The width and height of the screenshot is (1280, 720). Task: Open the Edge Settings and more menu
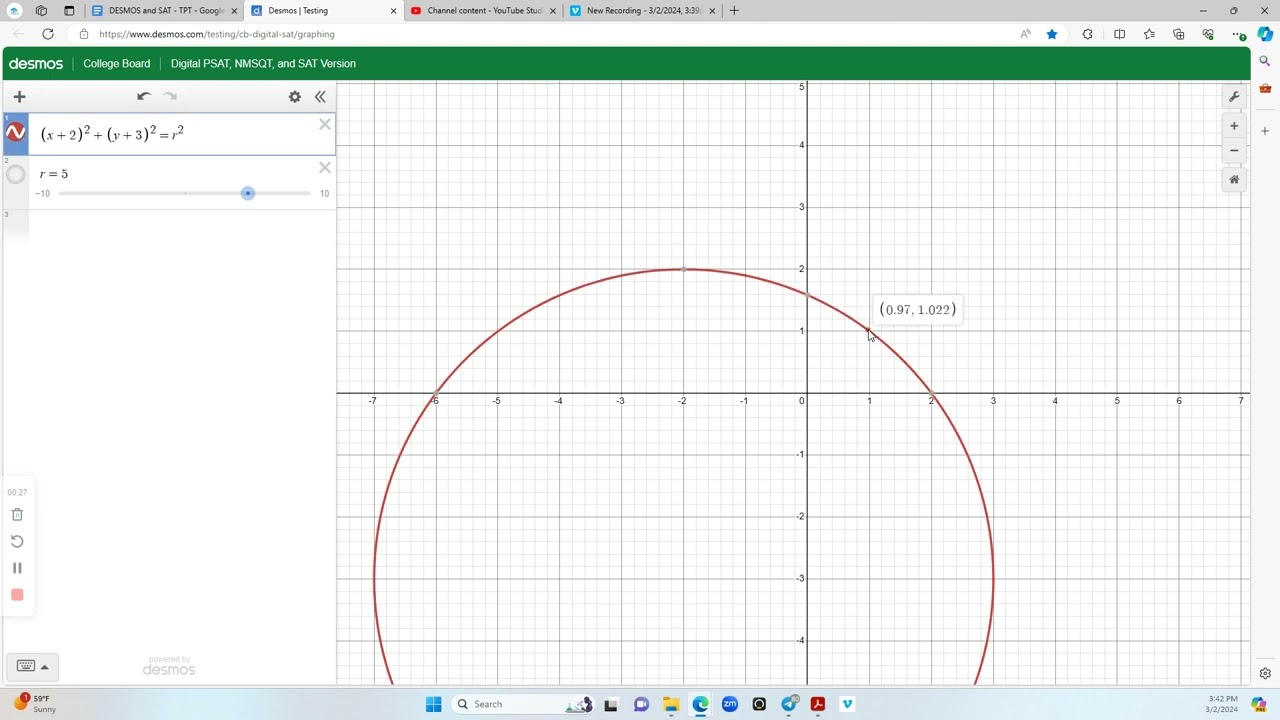[1238, 34]
